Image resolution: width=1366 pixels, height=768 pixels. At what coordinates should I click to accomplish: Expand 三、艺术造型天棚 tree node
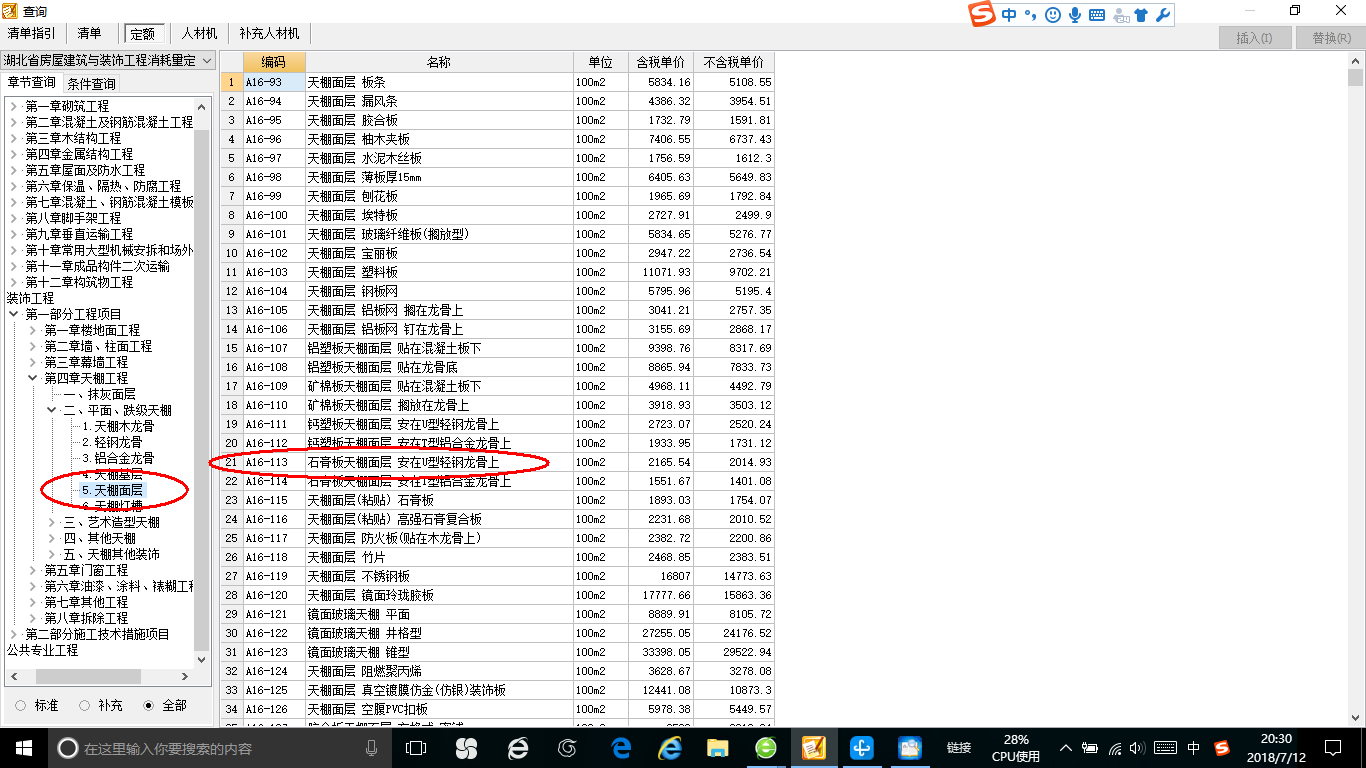pos(52,522)
